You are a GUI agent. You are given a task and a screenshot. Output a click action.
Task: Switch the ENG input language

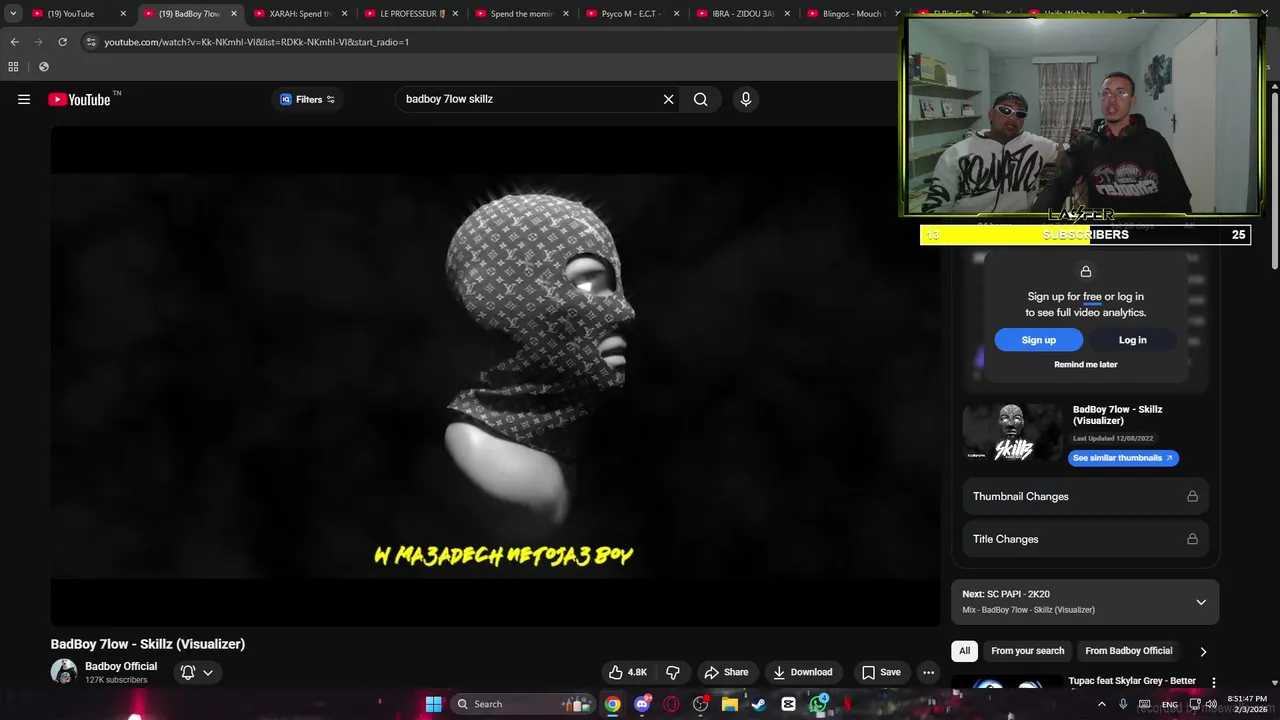click(1169, 704)
